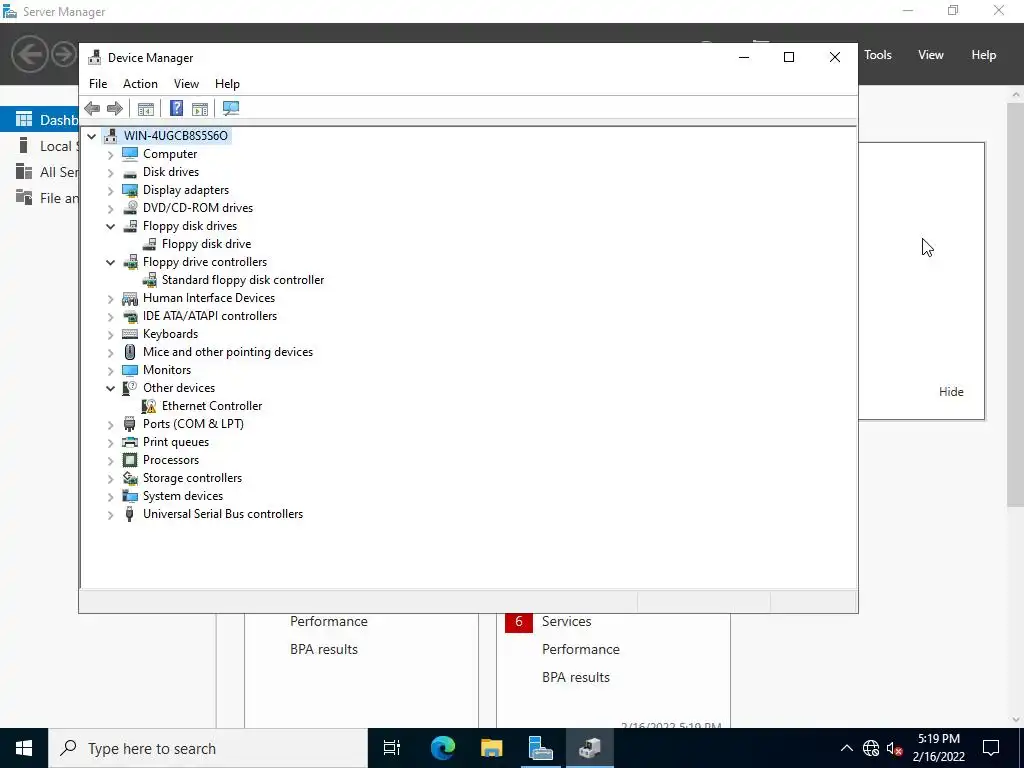Click the System devices icon

(130, 496)
